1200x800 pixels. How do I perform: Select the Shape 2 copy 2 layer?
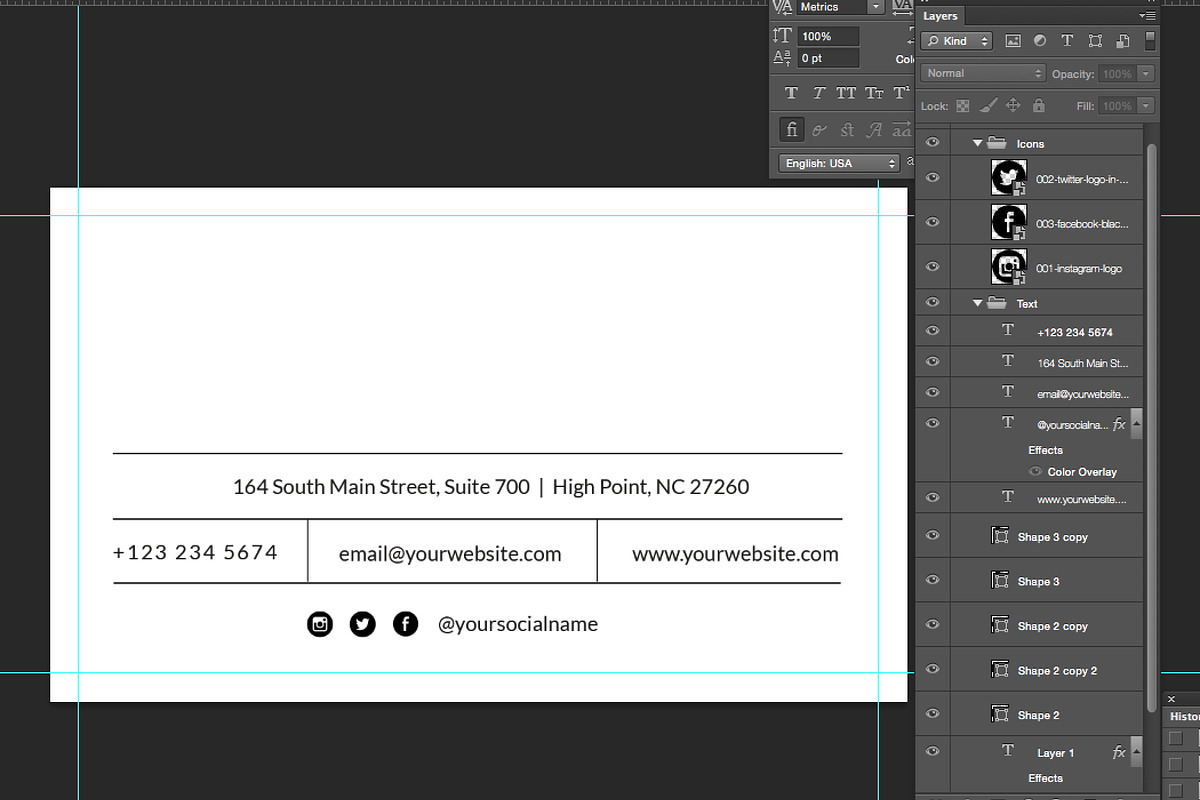click(1029, 670)
